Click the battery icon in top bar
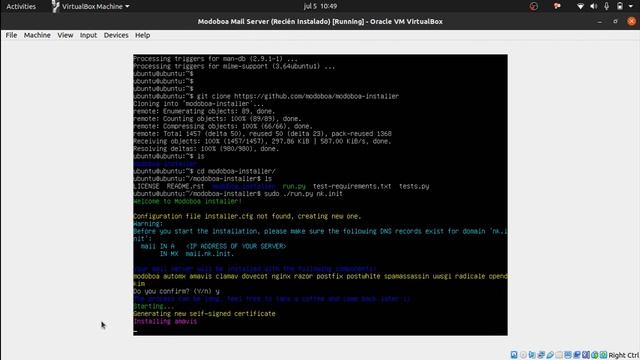Screen dimensions: 640x360 (620, 6)
